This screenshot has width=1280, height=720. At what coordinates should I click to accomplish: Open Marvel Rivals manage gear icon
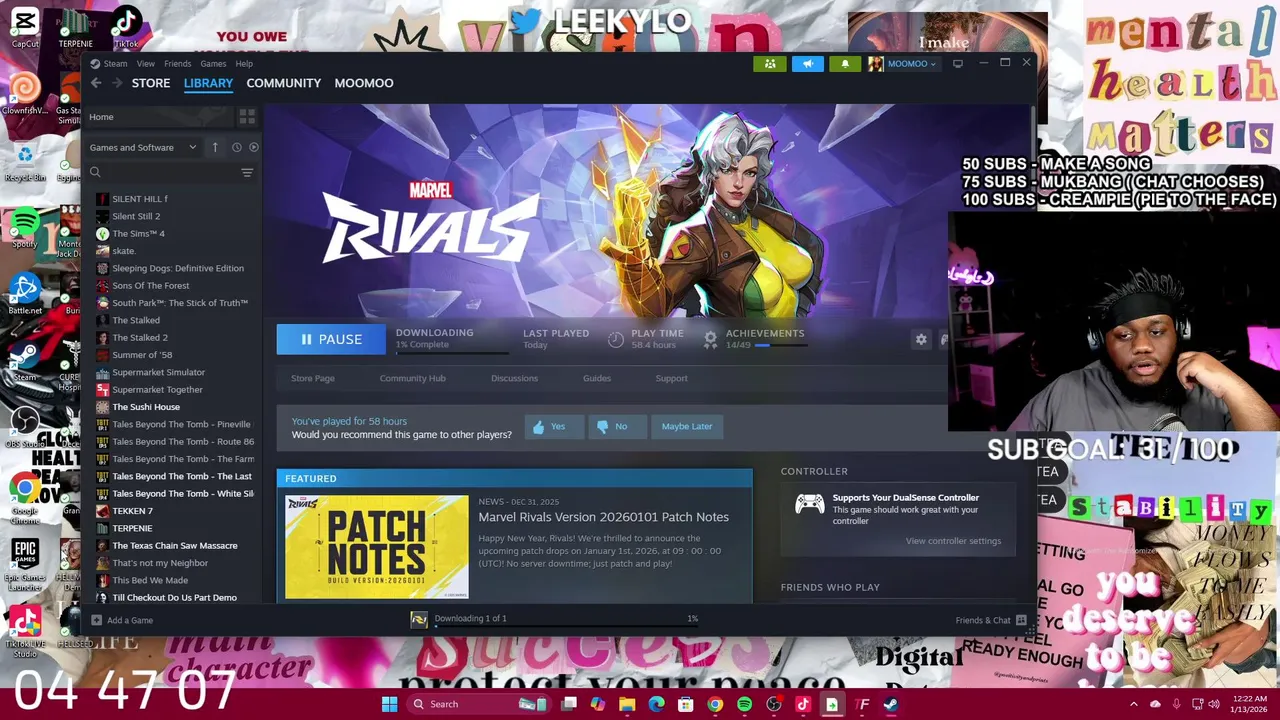click(x=921, y=339)
